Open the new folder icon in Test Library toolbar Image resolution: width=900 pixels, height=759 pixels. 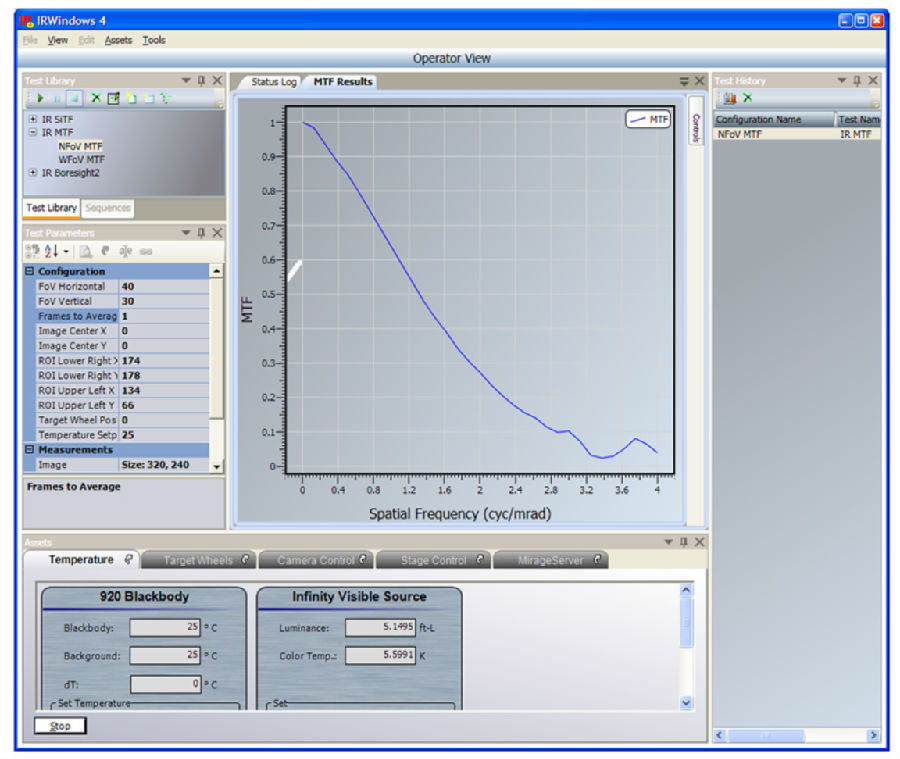[149, 99]
